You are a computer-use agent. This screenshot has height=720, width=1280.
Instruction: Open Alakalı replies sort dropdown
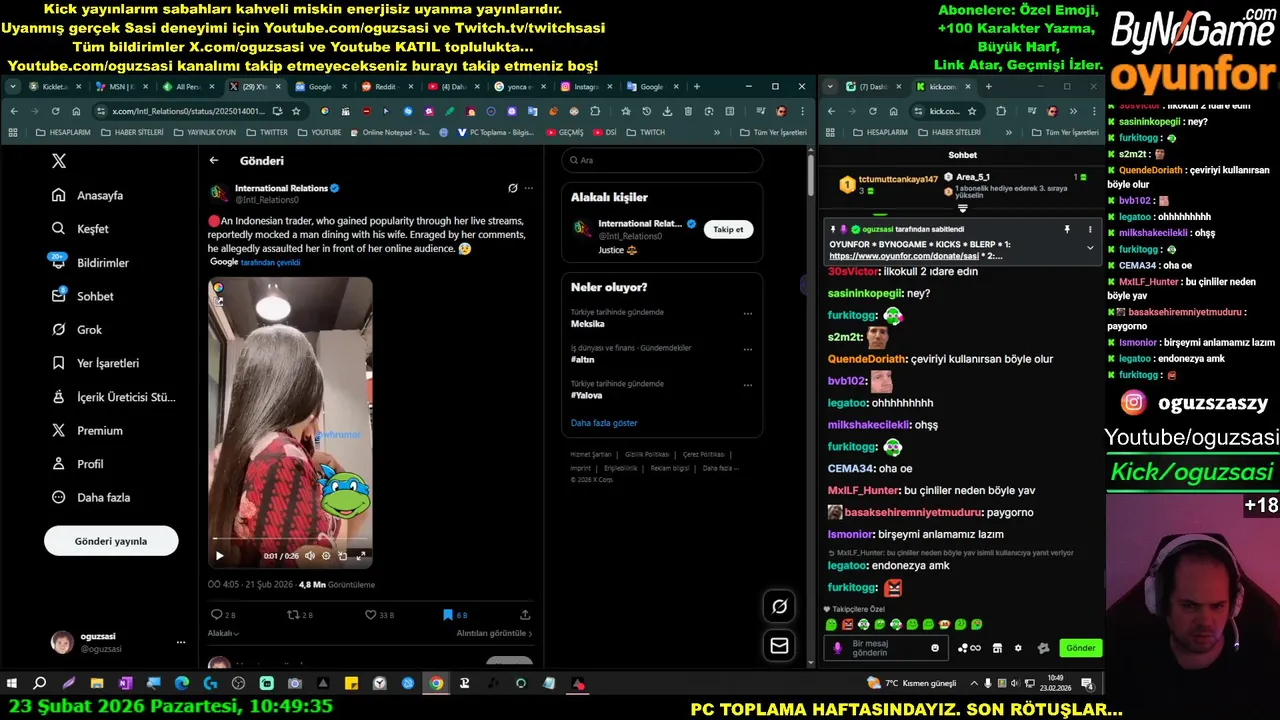(223, 633)
